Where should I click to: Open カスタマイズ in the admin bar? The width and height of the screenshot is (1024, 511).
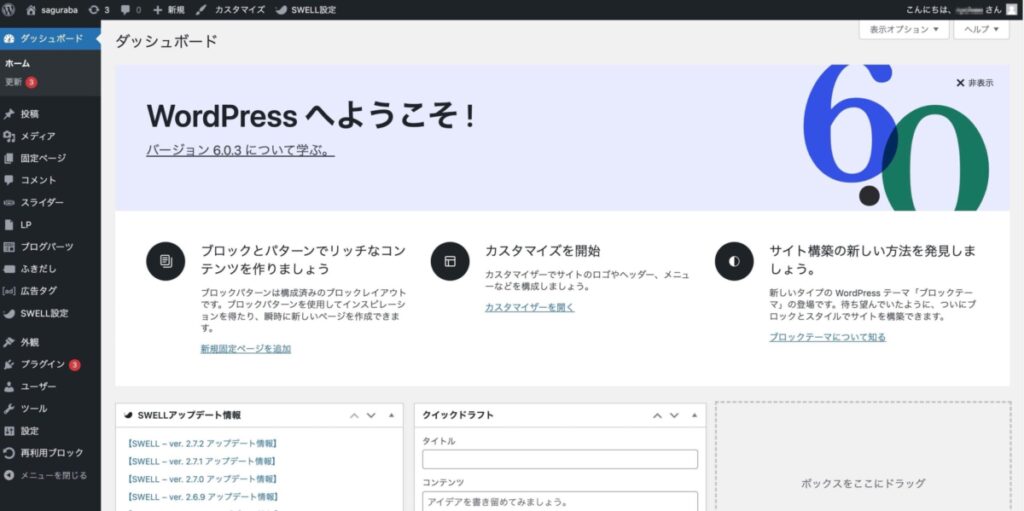(231, 10)
